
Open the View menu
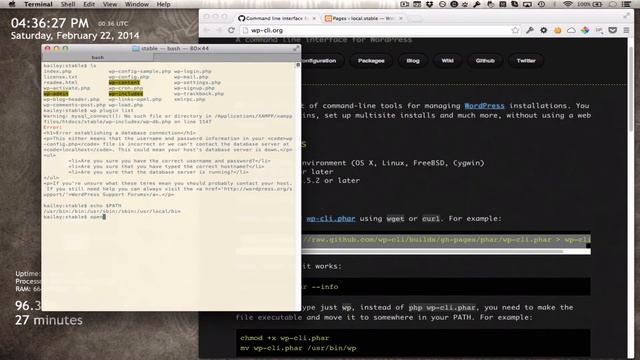coord(110,4)
